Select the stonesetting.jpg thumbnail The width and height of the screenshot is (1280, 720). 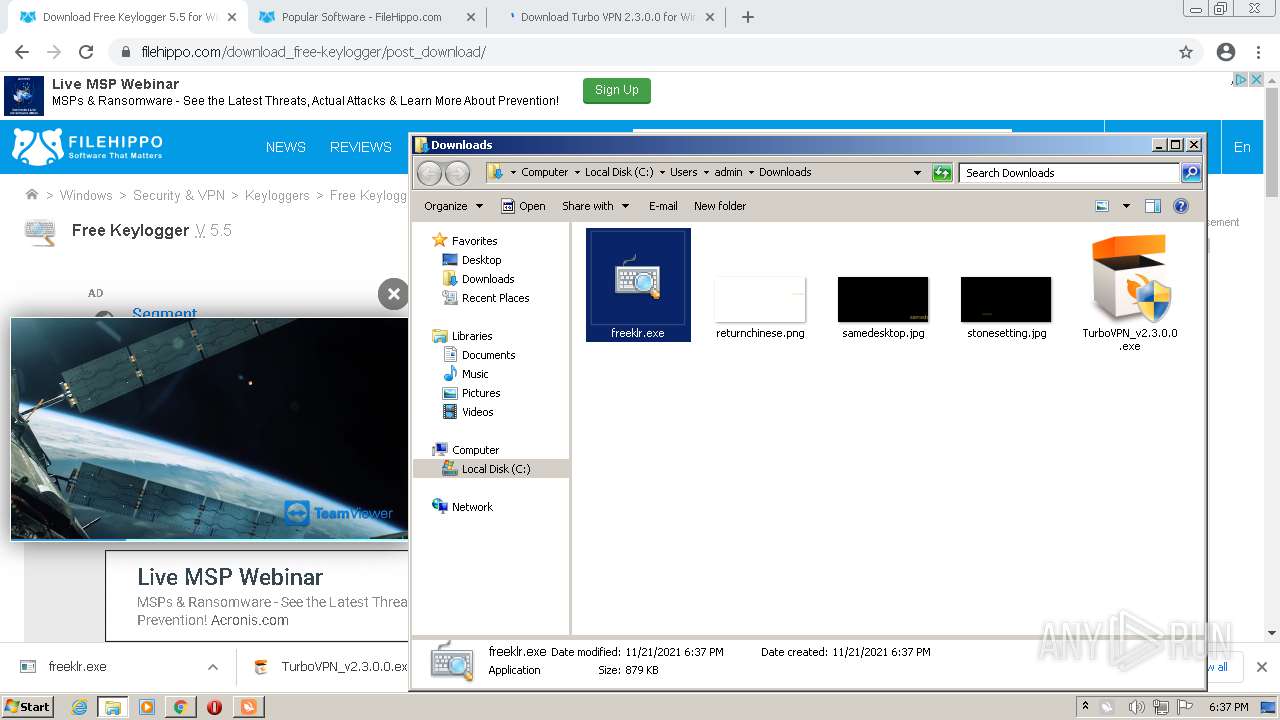[x=1006, y=300]
